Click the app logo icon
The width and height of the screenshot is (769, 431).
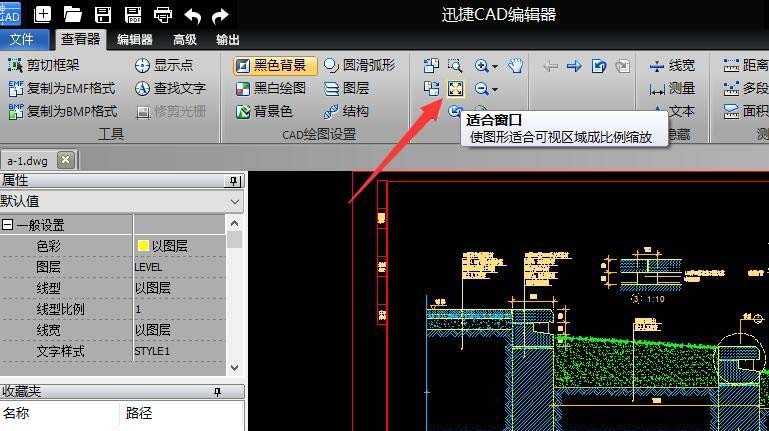pos(10,14)
